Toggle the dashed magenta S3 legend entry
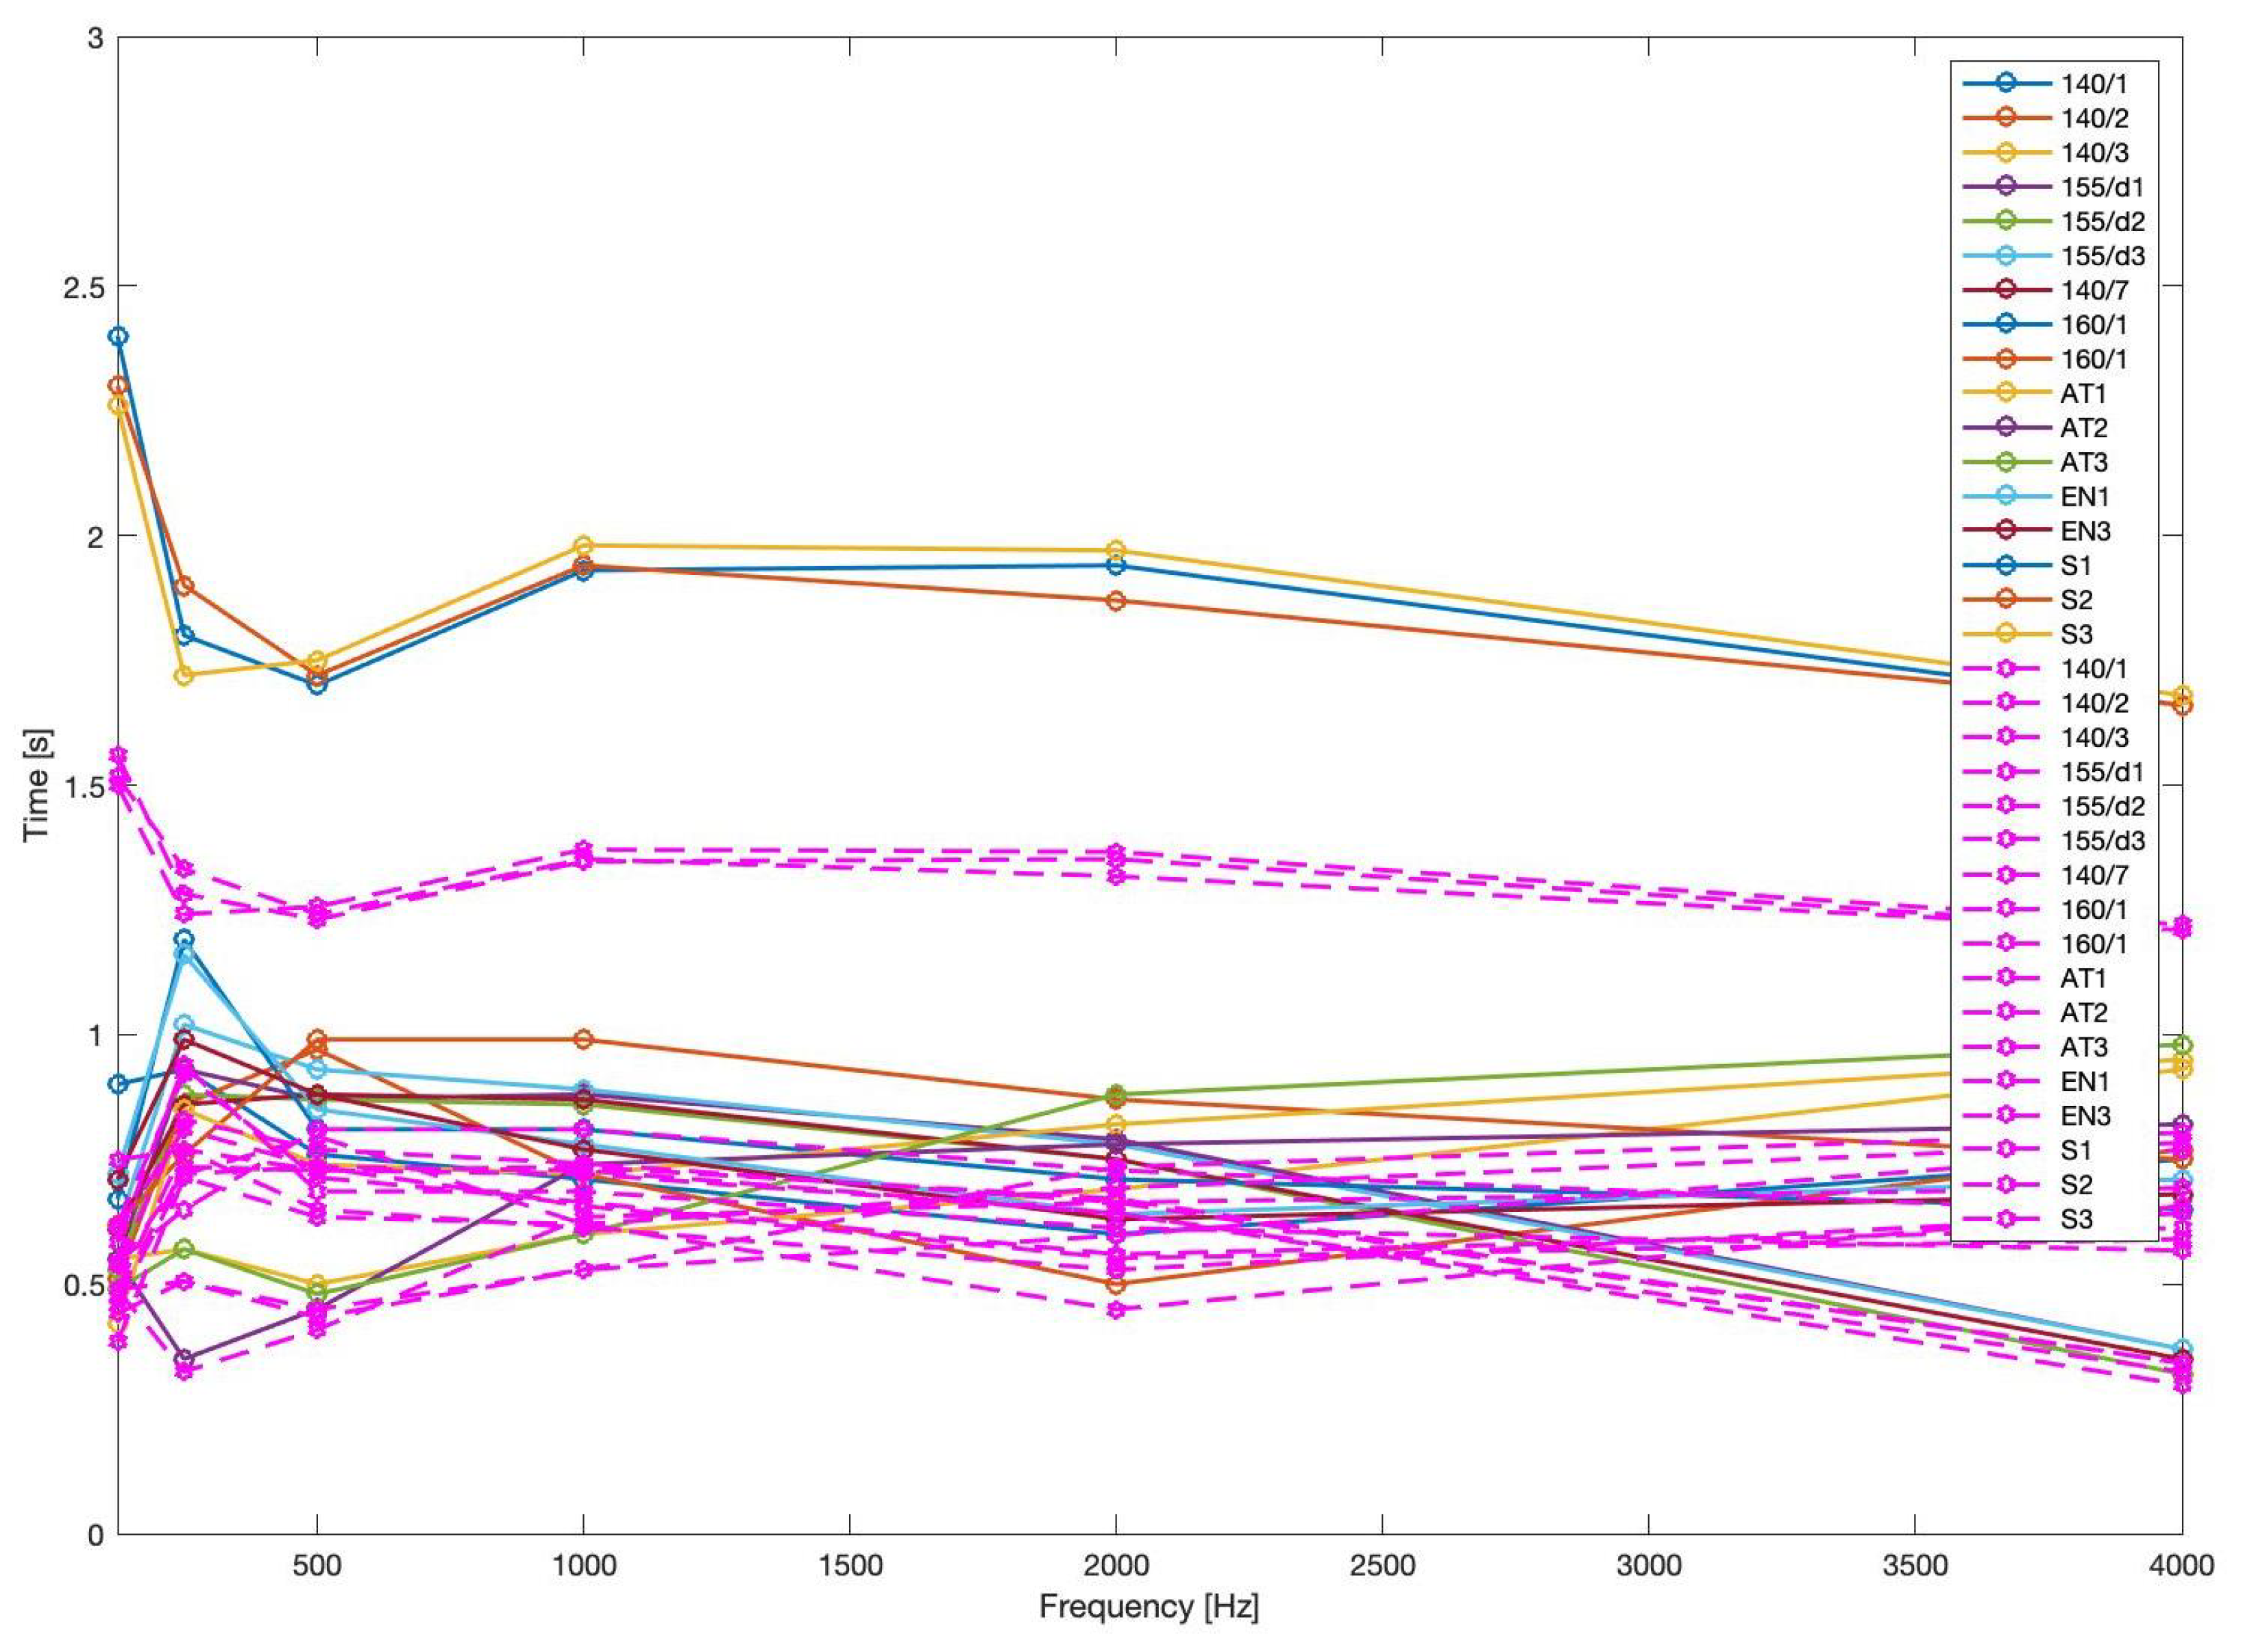The image size is (2243, 1652). click(2076, 1219)
